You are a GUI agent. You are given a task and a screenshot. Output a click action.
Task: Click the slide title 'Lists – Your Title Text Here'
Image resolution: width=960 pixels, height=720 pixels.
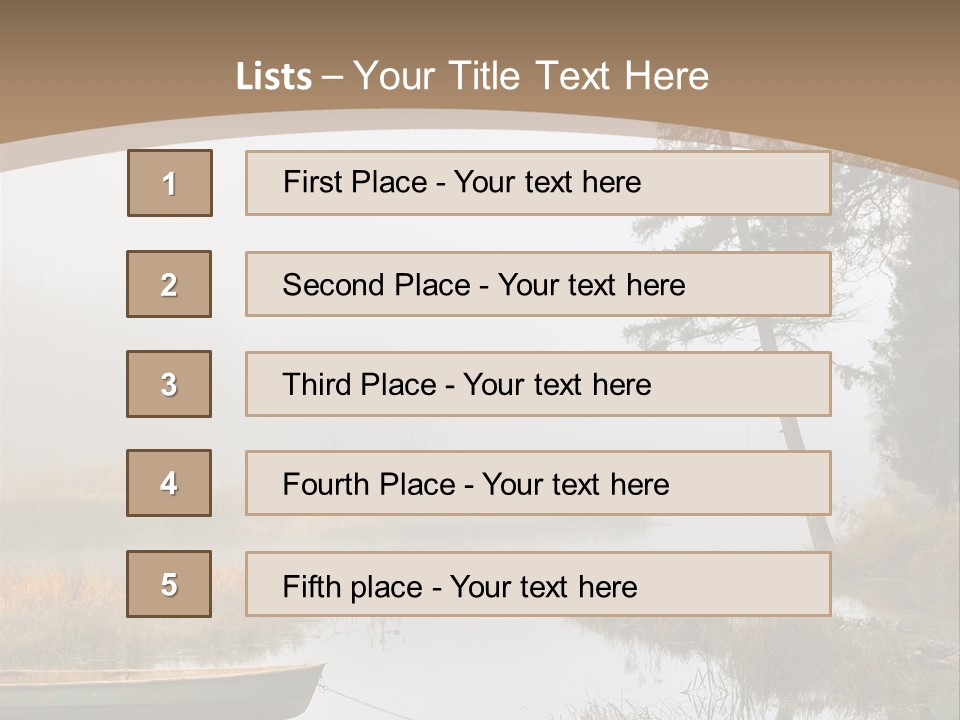[x=472, y=76]
